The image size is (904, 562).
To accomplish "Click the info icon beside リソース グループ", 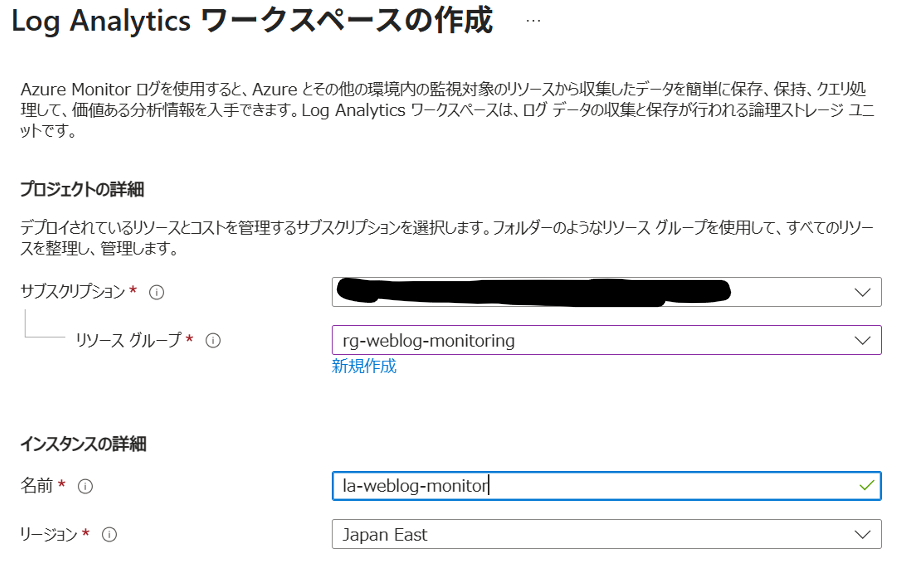I will pyautogui.click(x=212, y=340).
